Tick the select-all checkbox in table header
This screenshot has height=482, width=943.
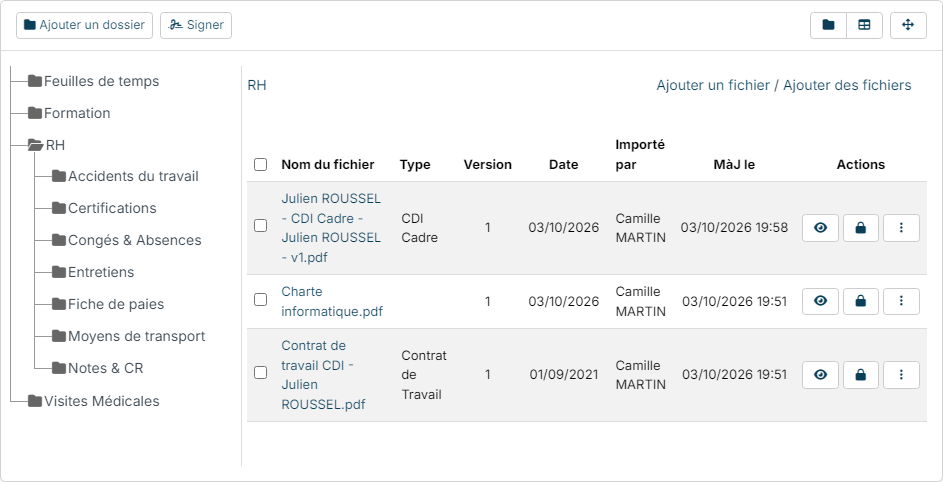coord(260,164)
